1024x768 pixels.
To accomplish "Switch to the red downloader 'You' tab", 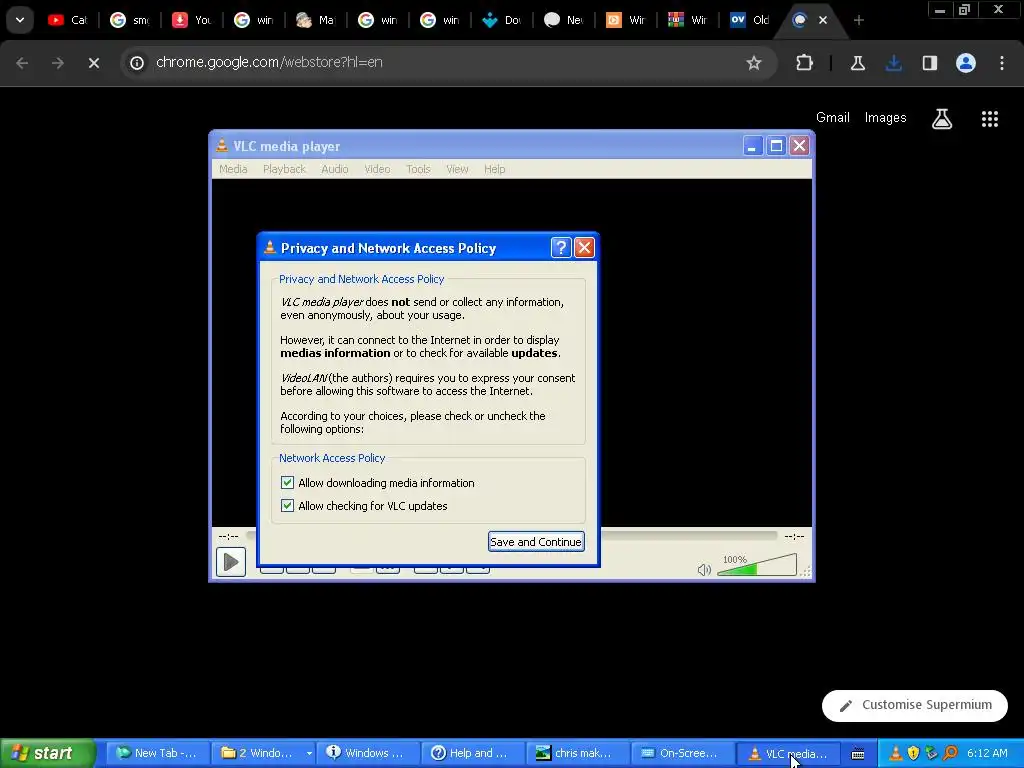I will coord(191,20).
